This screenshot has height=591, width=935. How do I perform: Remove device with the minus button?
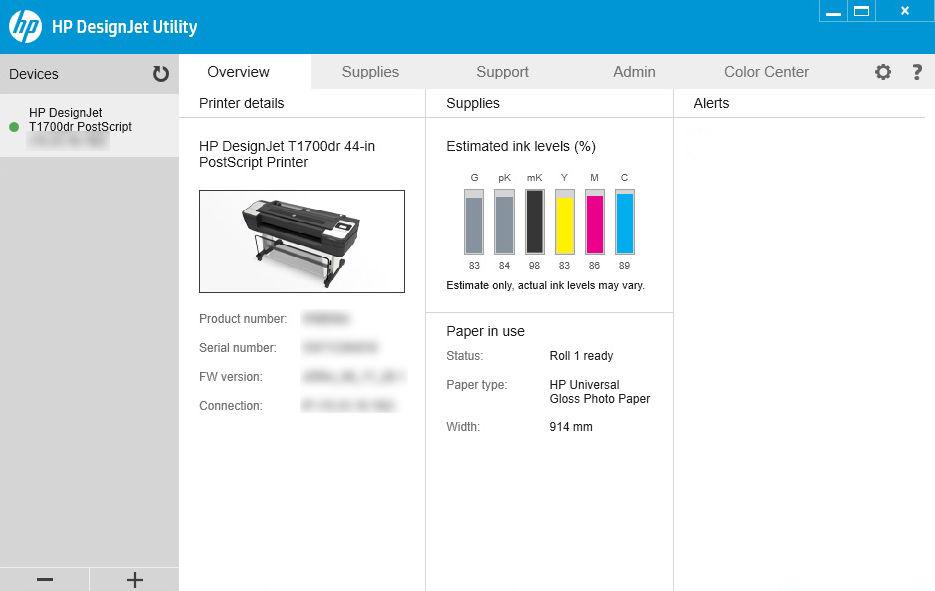tap(45, 579)
